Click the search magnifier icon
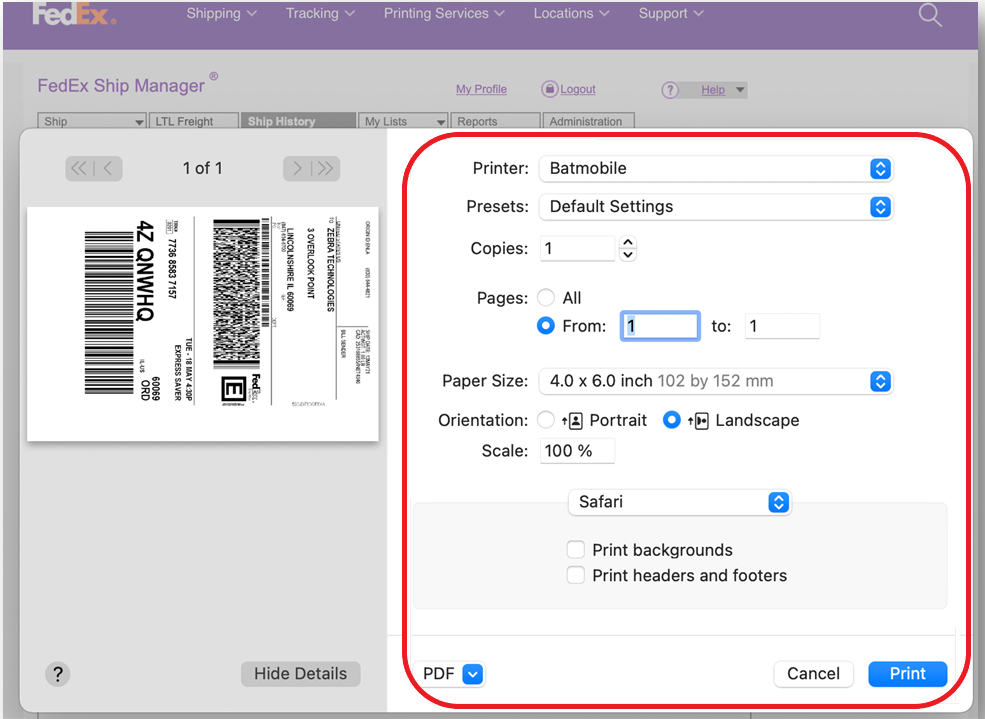 point(929,15)
